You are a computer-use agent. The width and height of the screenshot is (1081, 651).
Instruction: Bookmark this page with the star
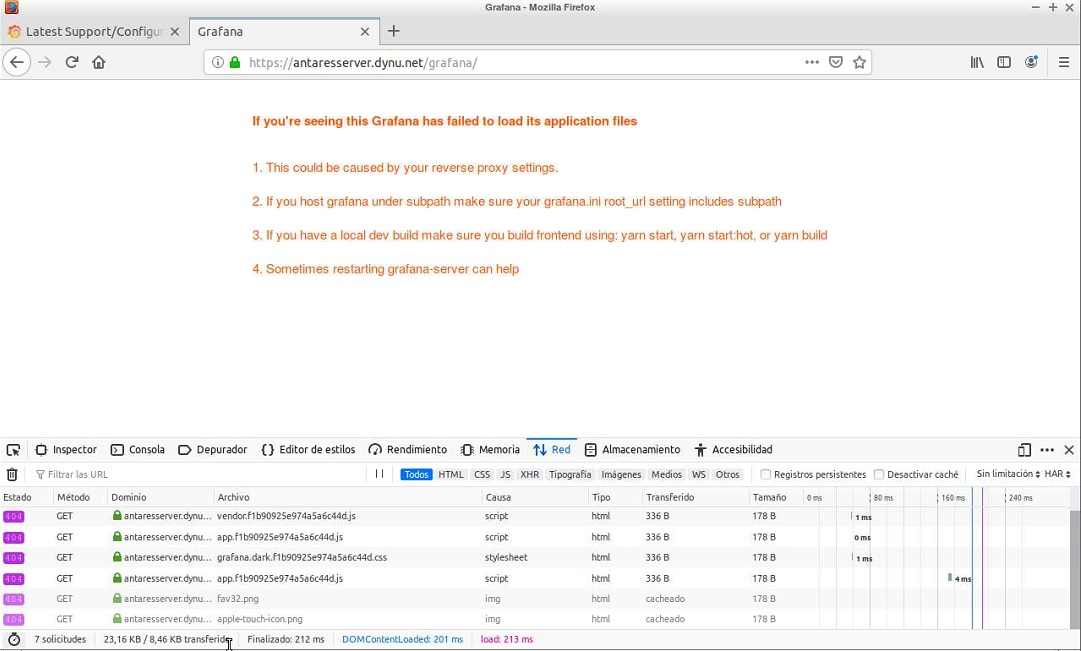pyautogui.click(x=859, y=62)
